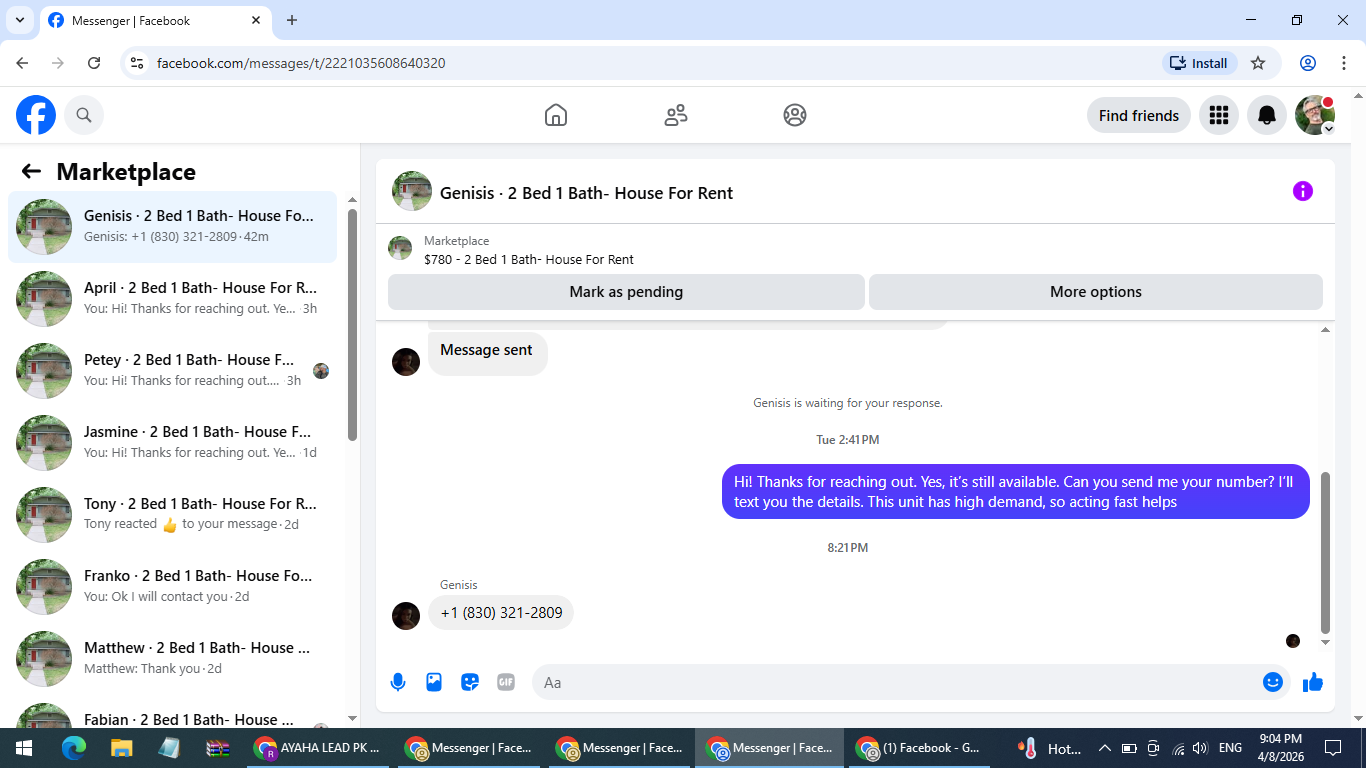This screenshot has height=768, width=1366.
Task: Go to the Home feed icon
Action: (556, 115)
